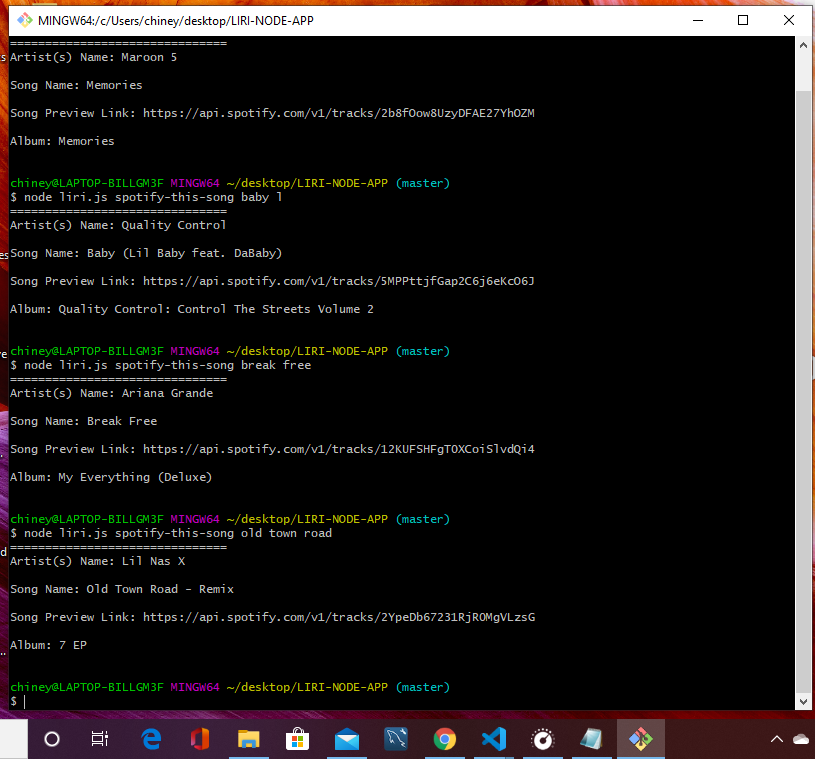Click the Git Bash icon in the title bar

tap(24, 20)
